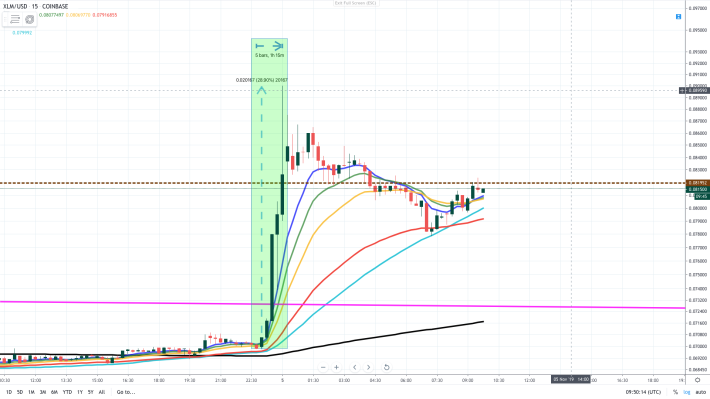Set time range to All
The height and width of the screenshot is (399, 710).
pyautogui.click(x=101, y=392)
